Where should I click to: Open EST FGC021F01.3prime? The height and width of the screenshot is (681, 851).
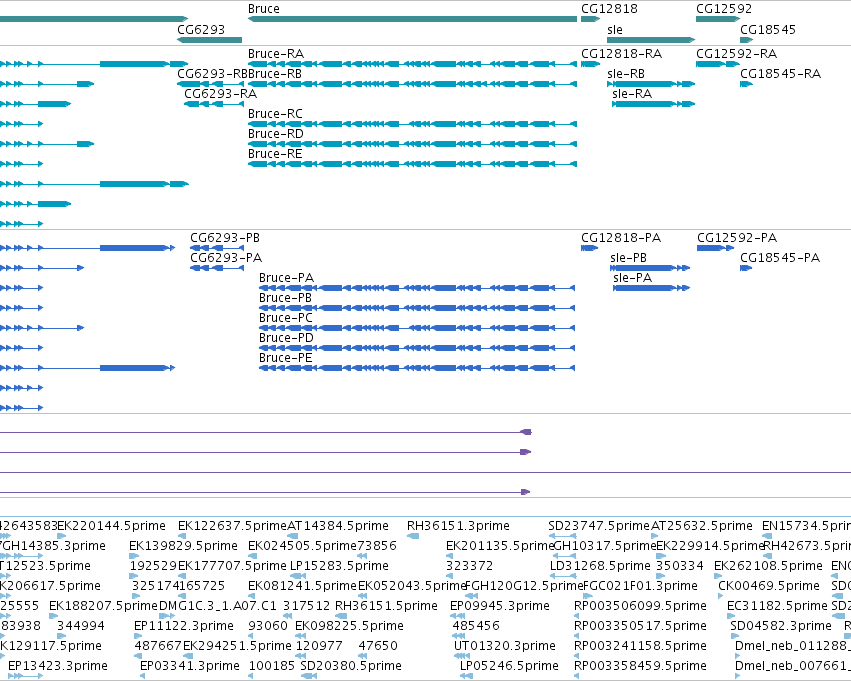(x=640, y=586)
